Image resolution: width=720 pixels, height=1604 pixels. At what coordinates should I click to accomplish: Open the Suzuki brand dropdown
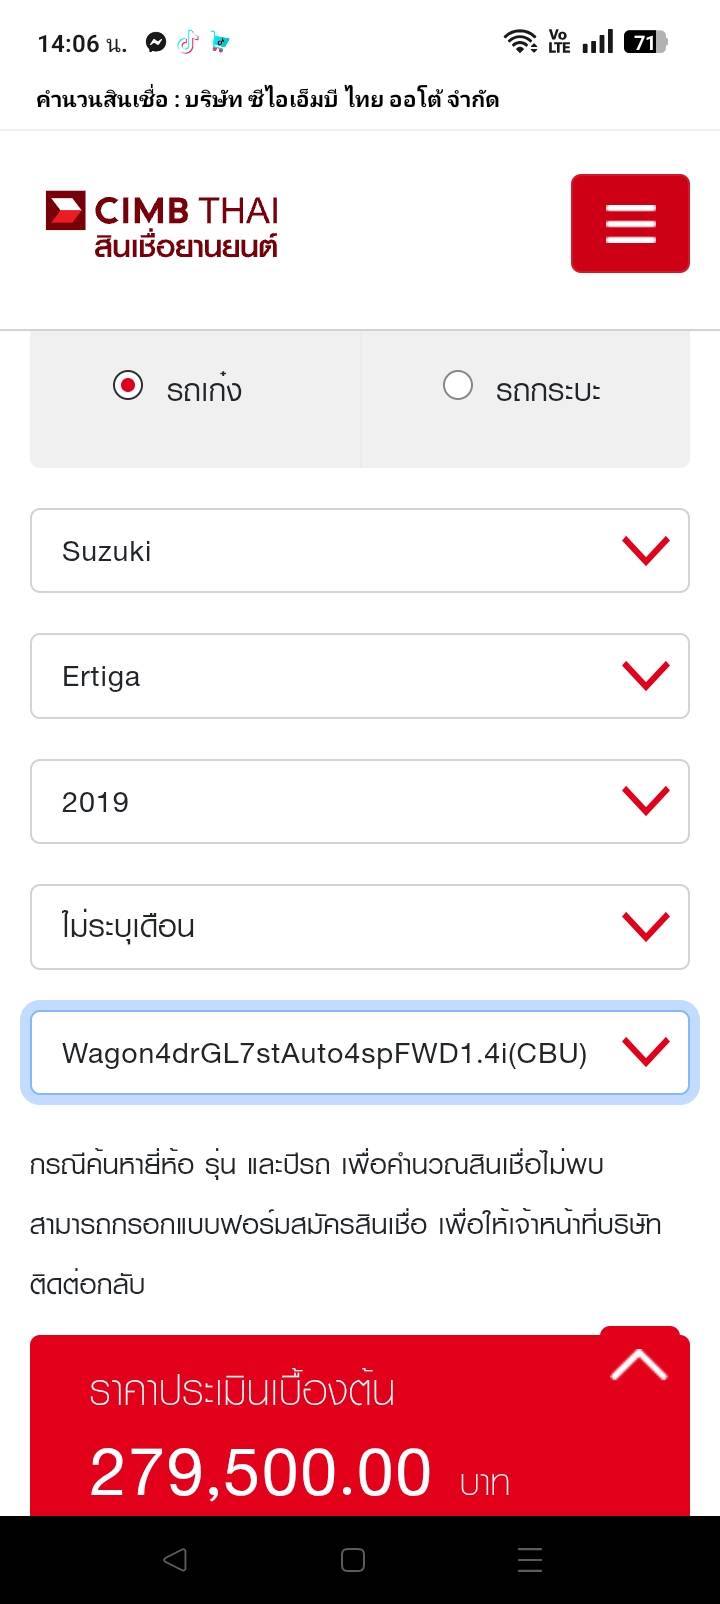(x=360, y=551)
